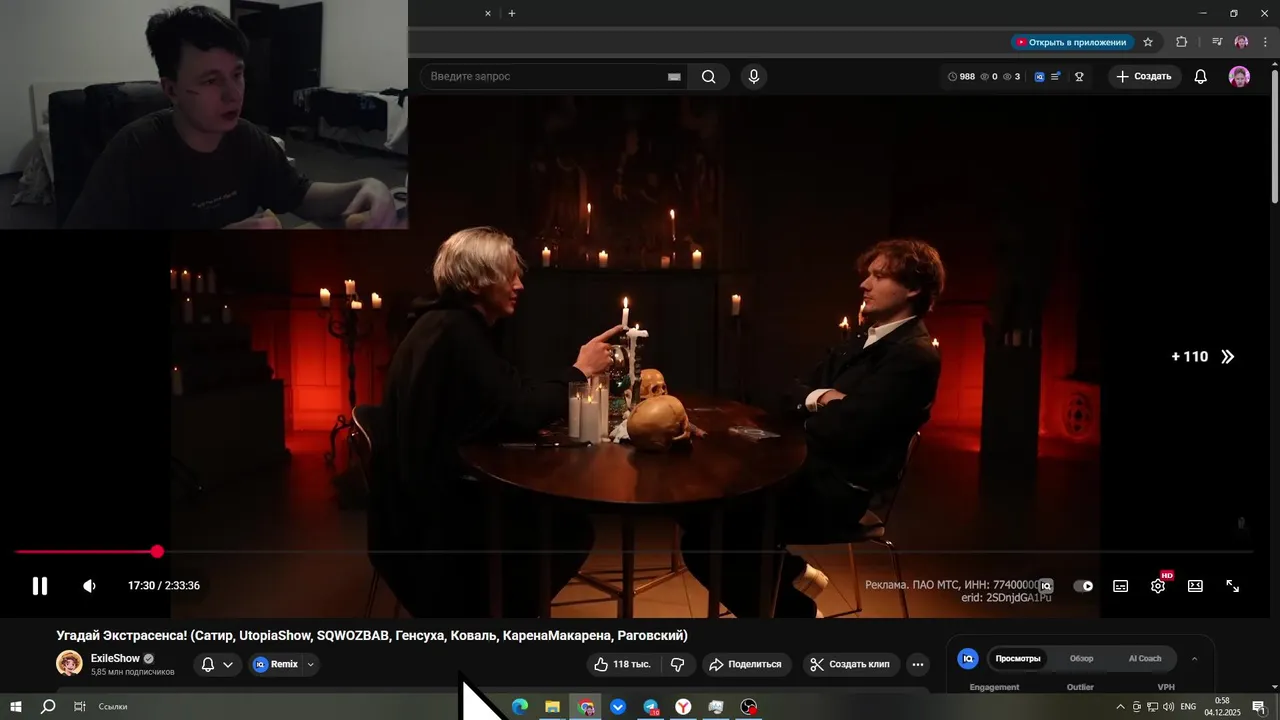Click the magnifier search button
1280x720 pixels.
tap(709, 76)
